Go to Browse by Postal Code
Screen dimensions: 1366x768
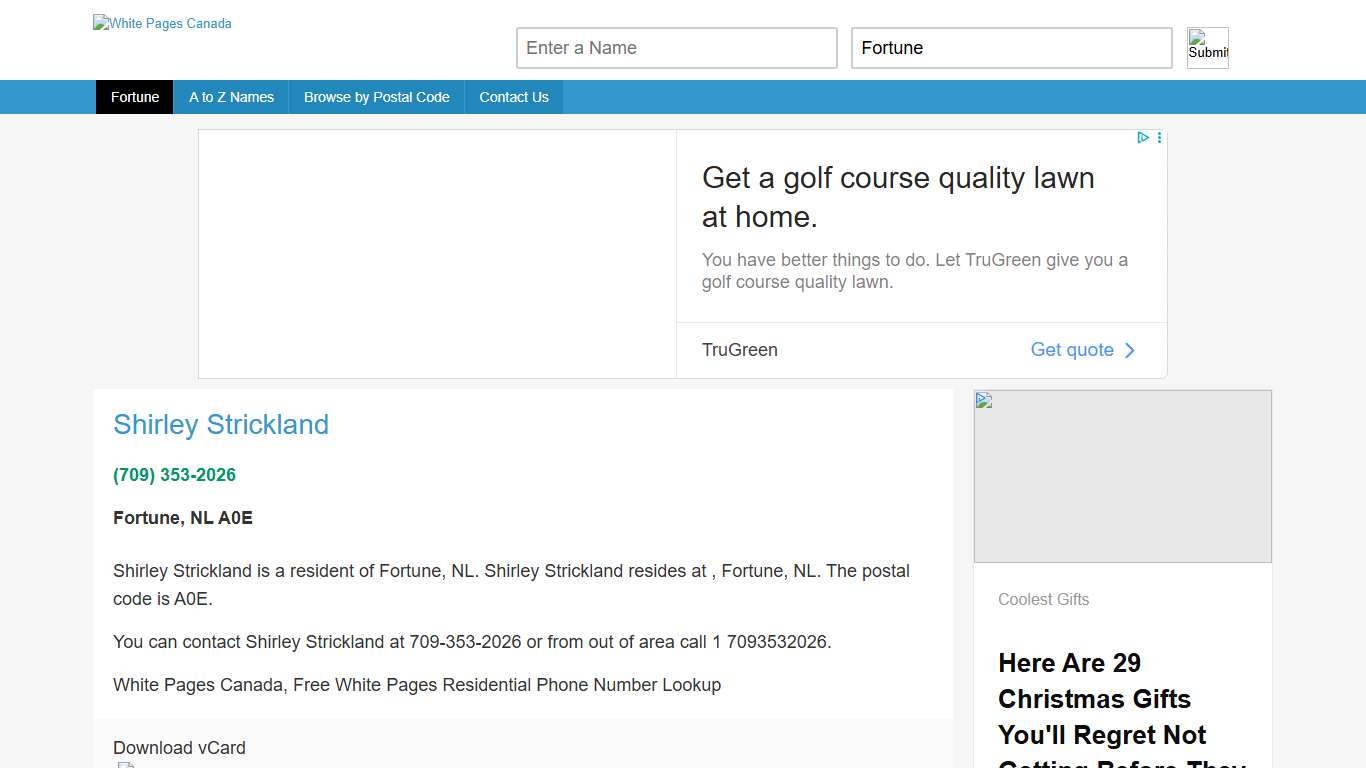coord(377,97)
